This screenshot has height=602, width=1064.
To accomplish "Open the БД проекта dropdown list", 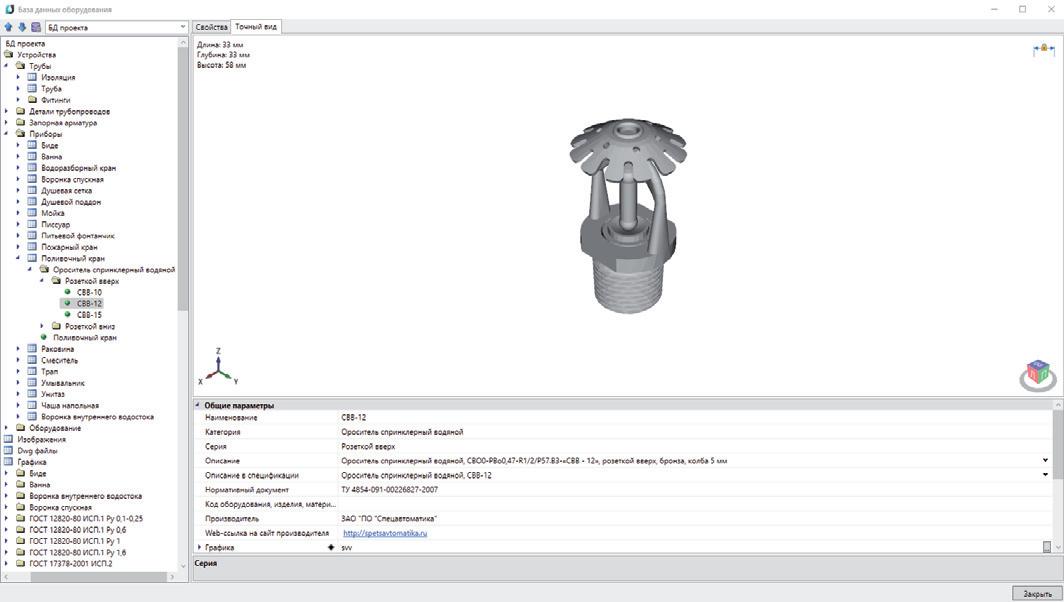I will pos(183,27).
